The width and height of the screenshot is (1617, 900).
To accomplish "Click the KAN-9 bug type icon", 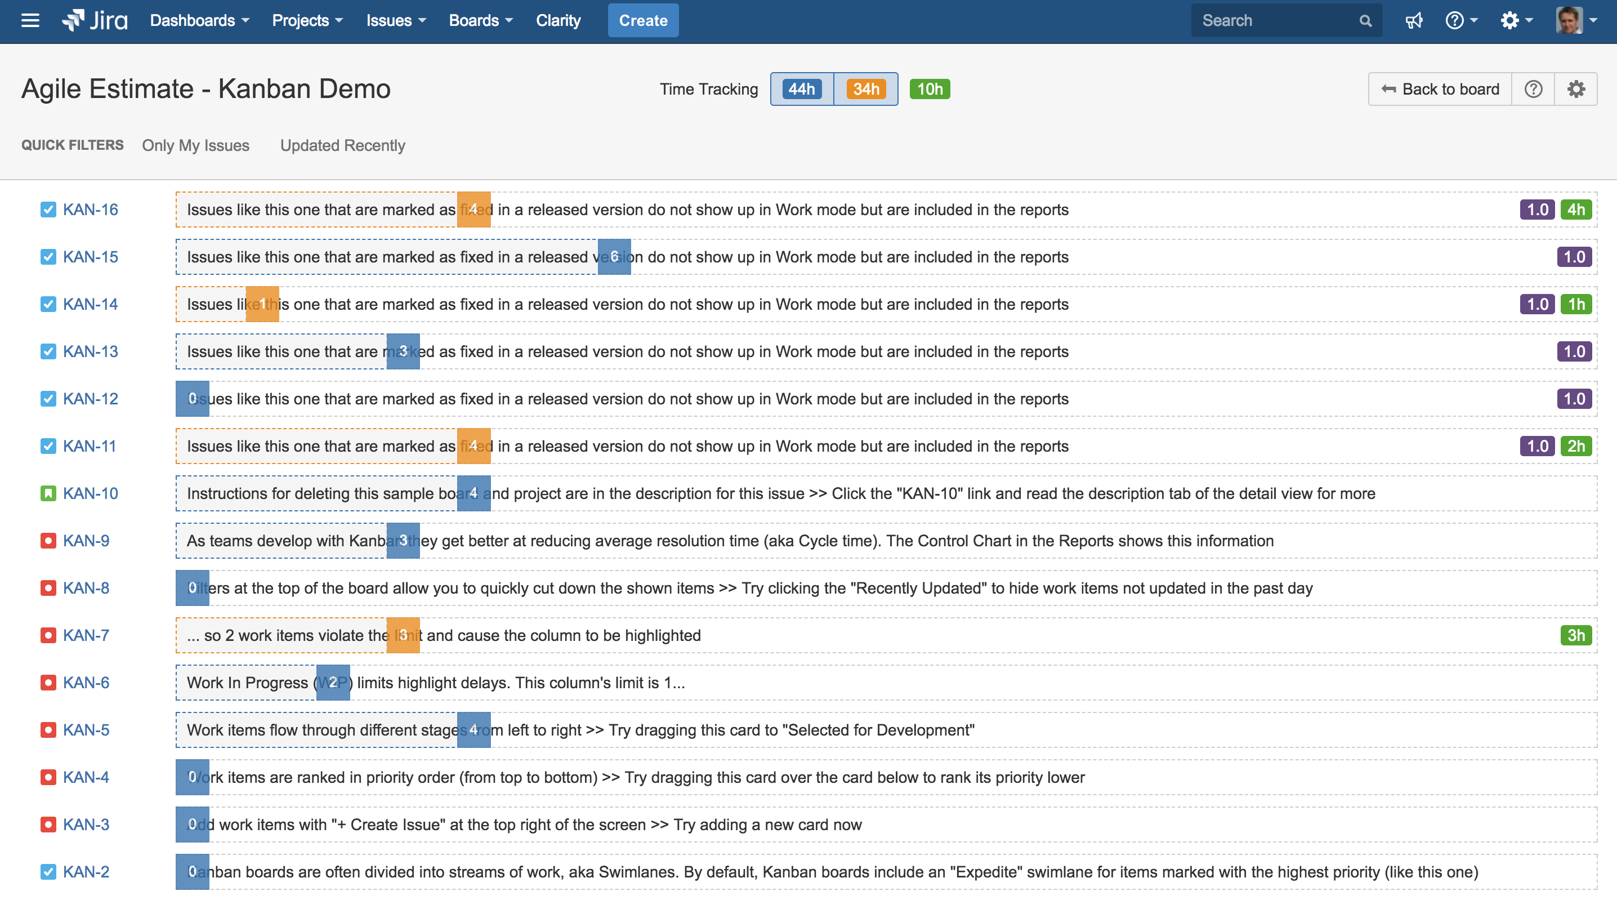I will (48, 541).
